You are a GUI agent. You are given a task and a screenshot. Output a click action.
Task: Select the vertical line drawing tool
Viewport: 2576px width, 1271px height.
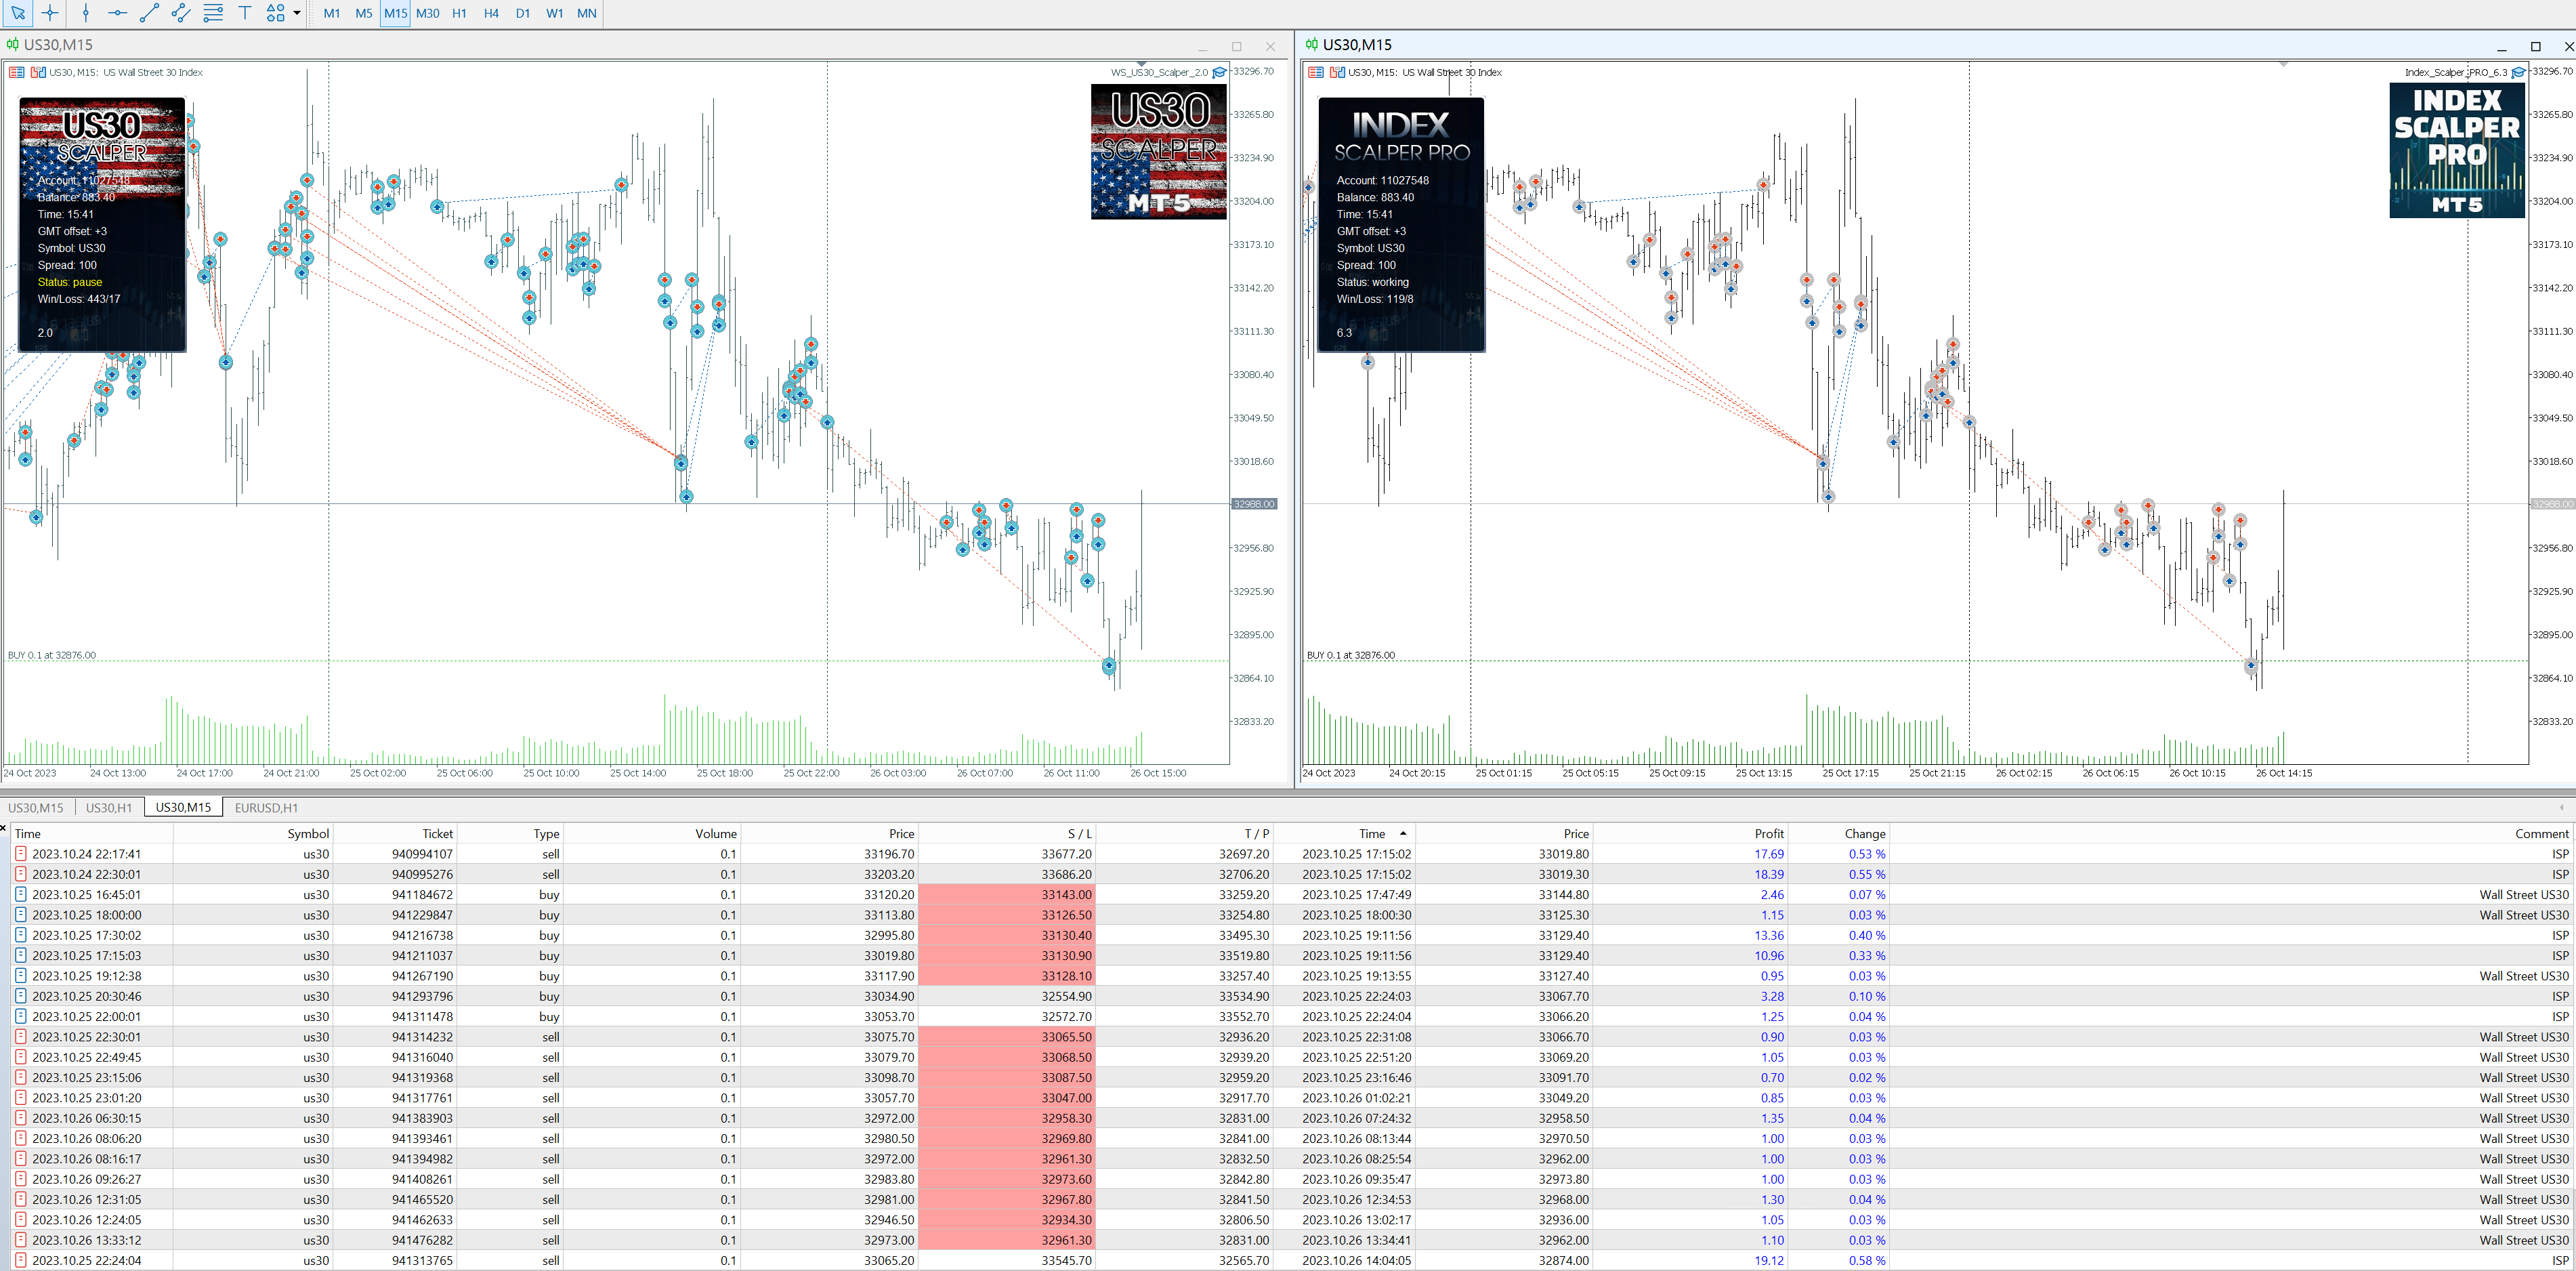click(x=86, y=13)
